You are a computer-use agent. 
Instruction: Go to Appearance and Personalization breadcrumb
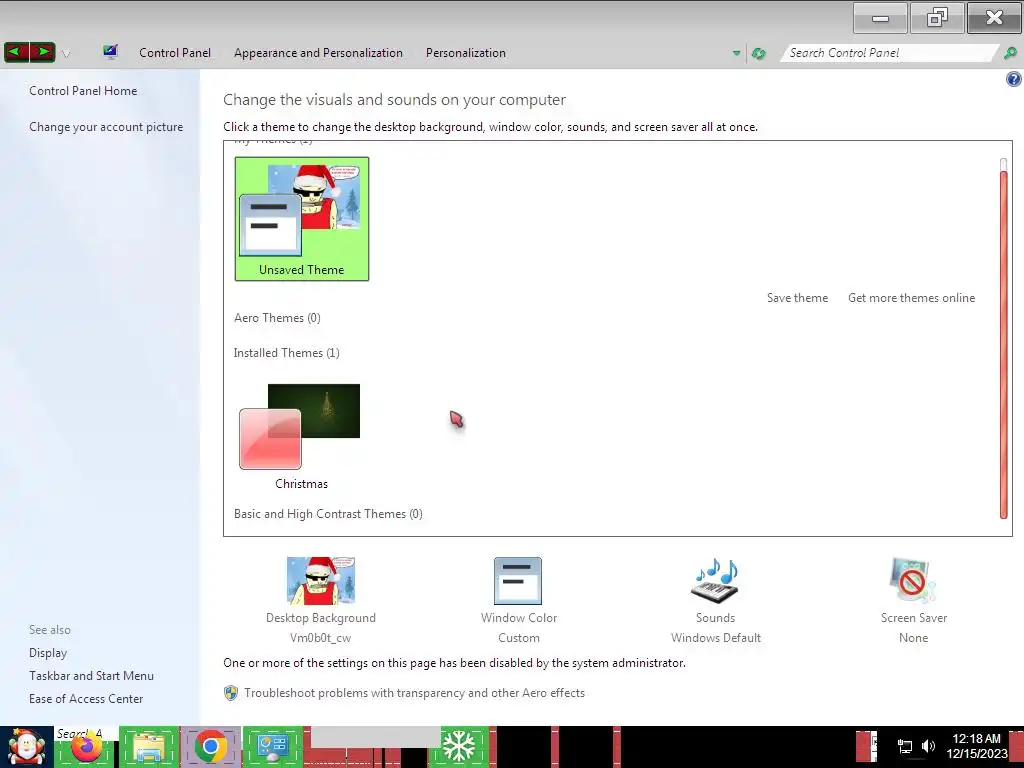coord(318,53)
